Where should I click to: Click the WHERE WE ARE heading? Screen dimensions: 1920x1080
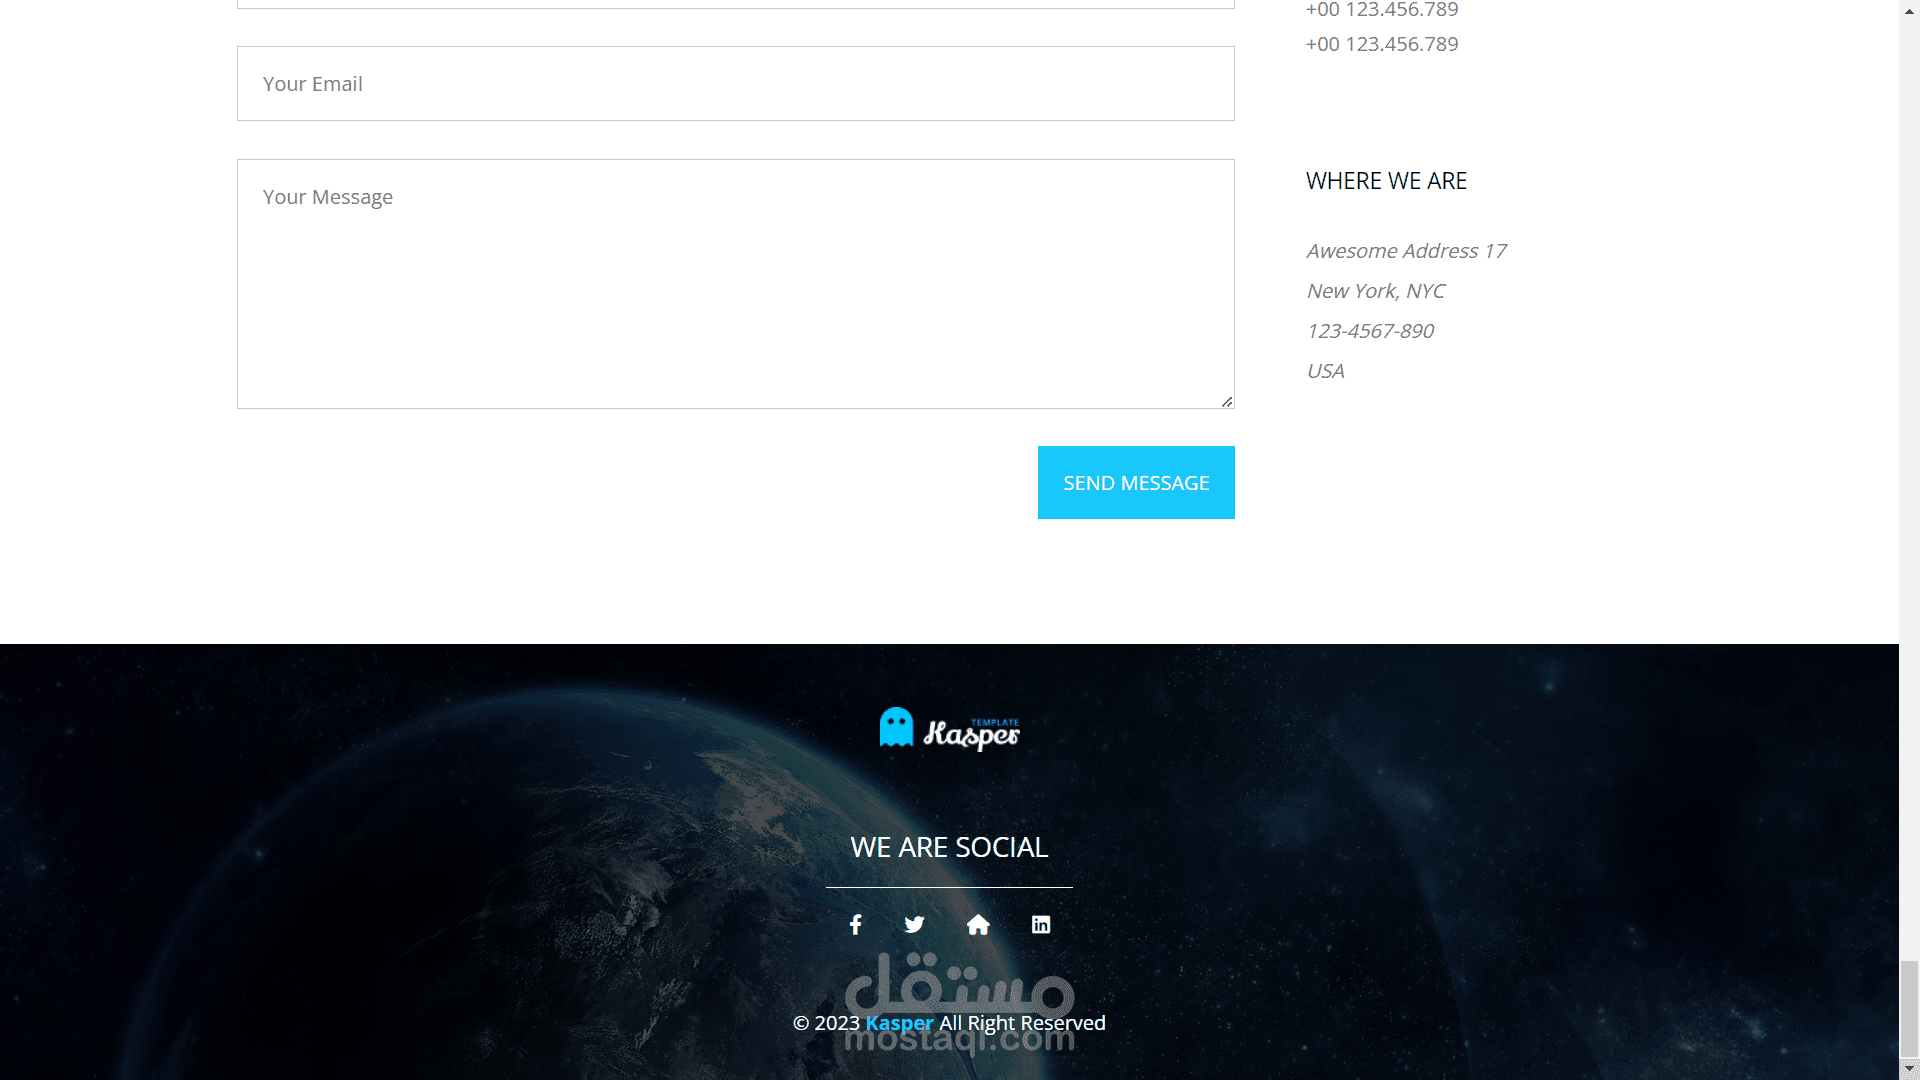point(1386,181)
